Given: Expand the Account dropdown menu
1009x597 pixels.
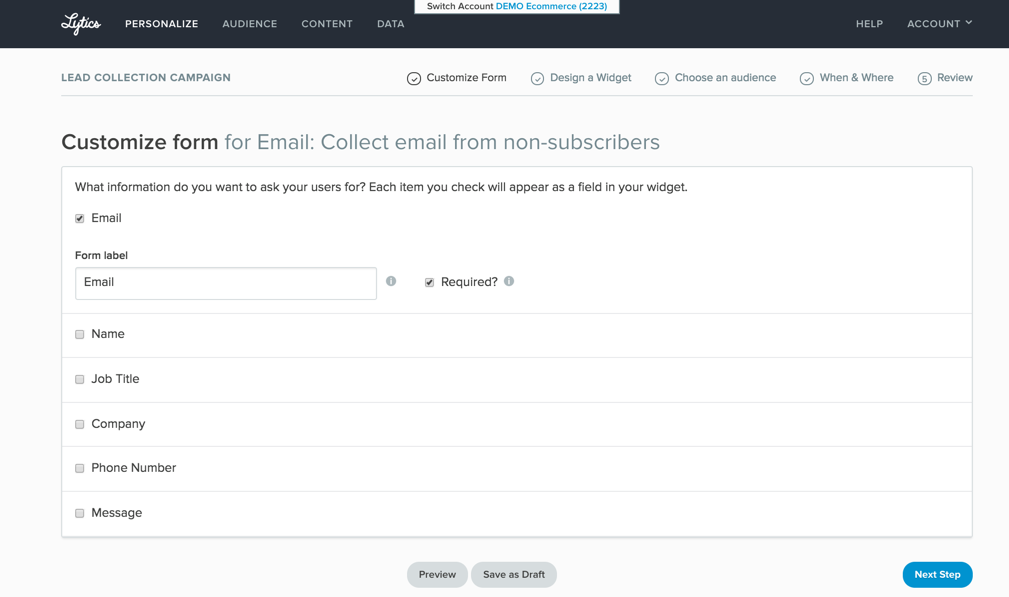Looking at the screenshot, I should pyautogui.click(x=940, y=24).
